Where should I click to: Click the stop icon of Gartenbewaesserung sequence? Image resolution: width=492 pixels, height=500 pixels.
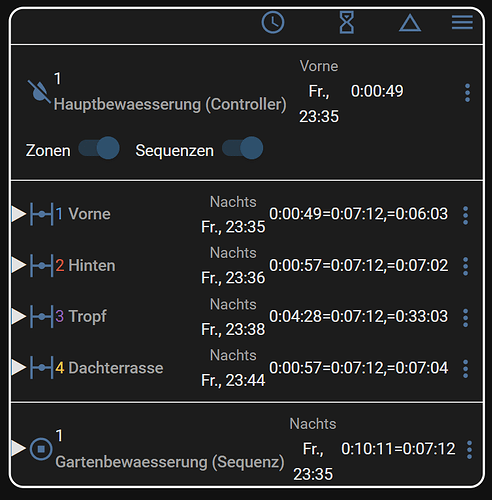click(x=41, y=449)
